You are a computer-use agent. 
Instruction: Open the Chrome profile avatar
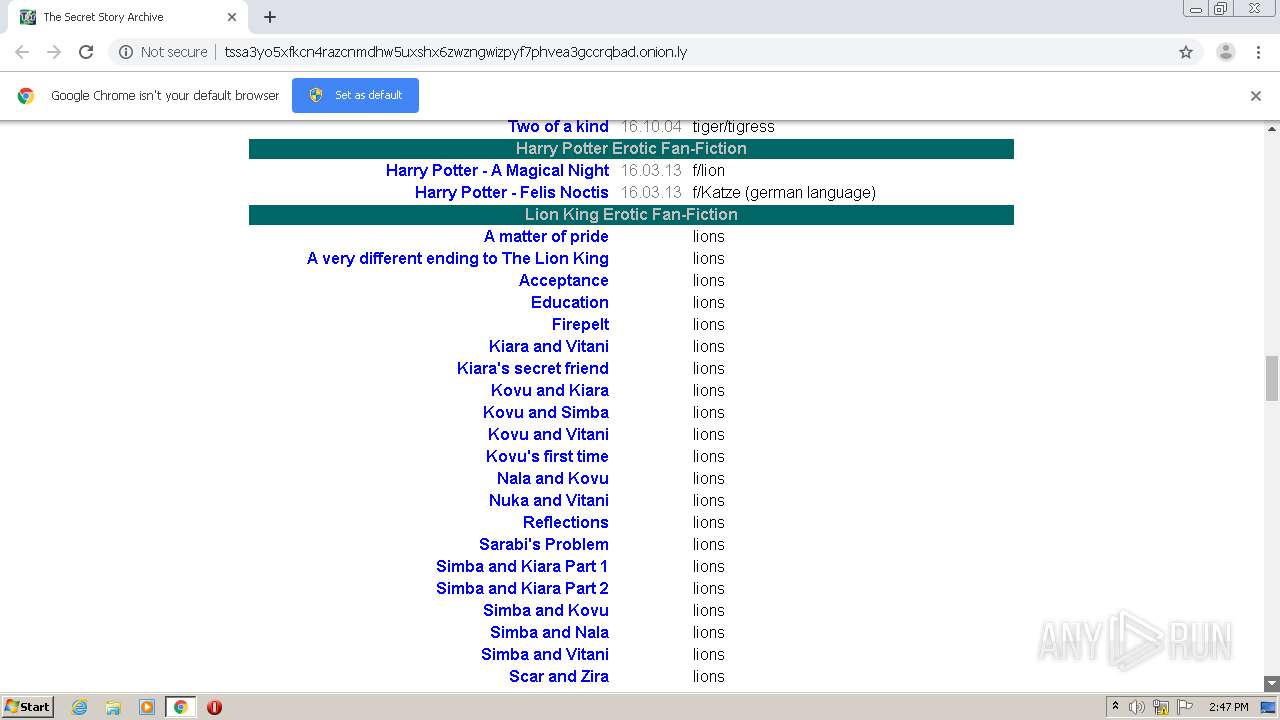point(1226,52)
